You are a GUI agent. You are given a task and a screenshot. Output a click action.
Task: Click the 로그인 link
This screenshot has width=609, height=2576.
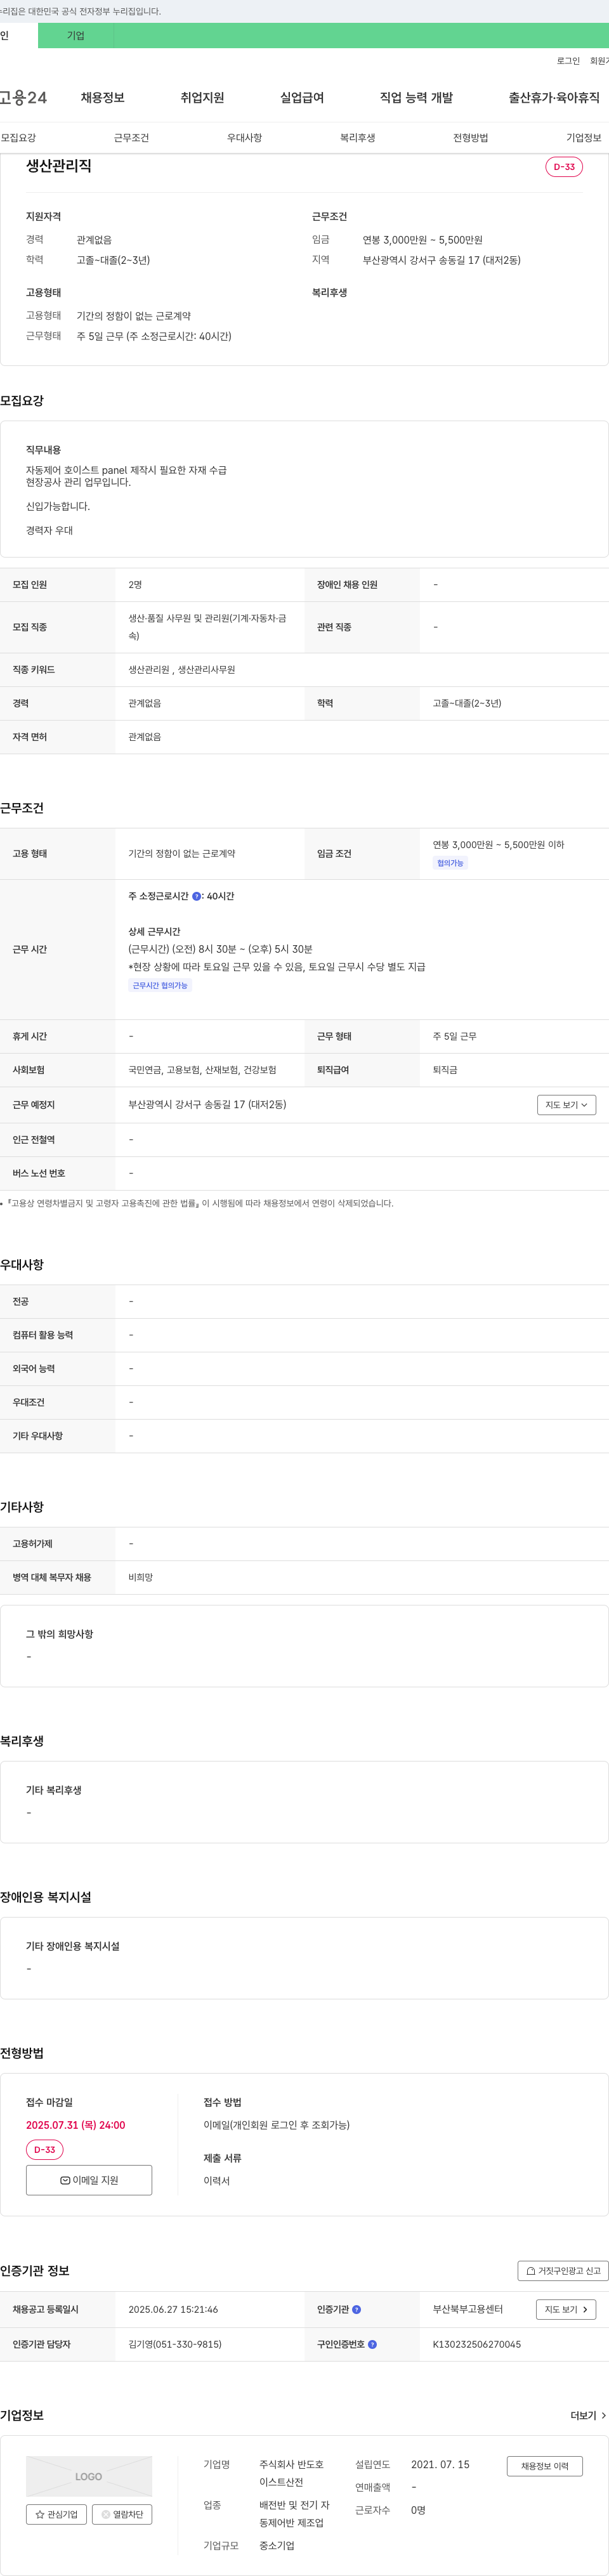(x=568, y=61)
